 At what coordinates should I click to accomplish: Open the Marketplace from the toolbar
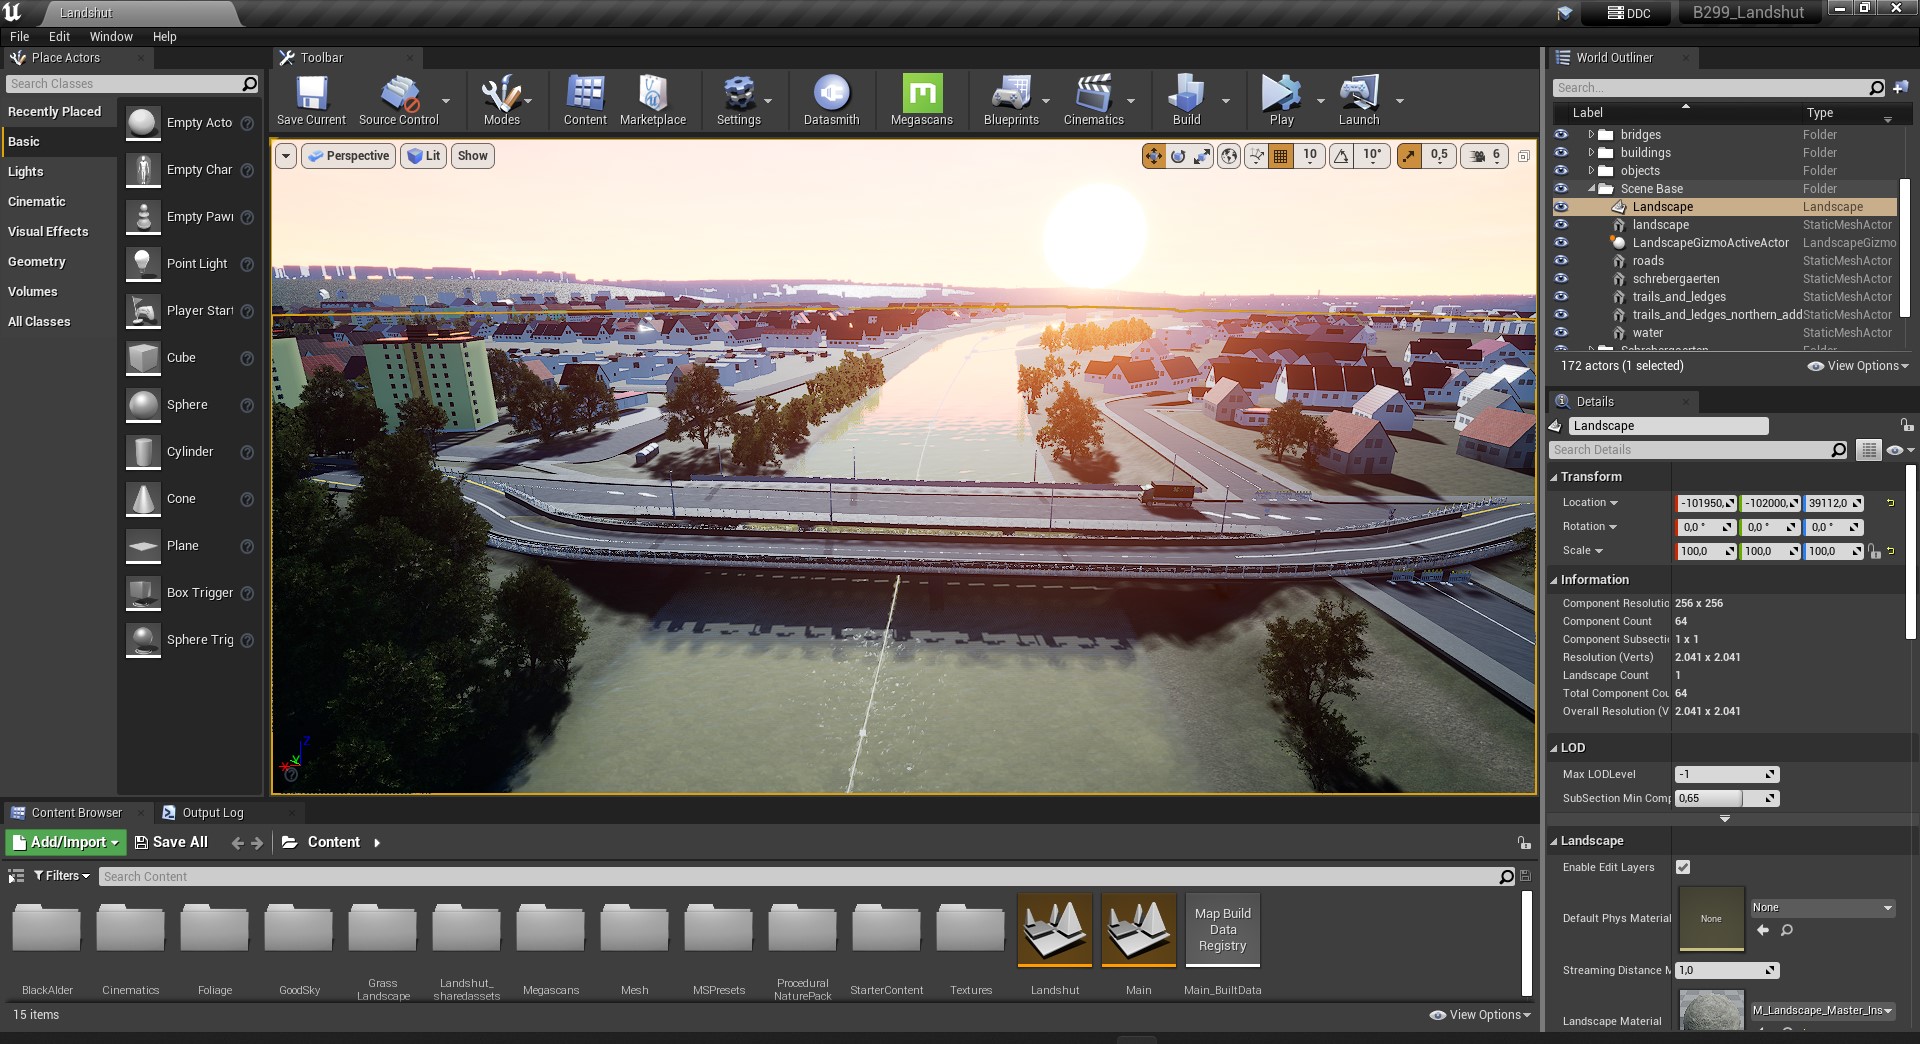(x=652, y=95)
